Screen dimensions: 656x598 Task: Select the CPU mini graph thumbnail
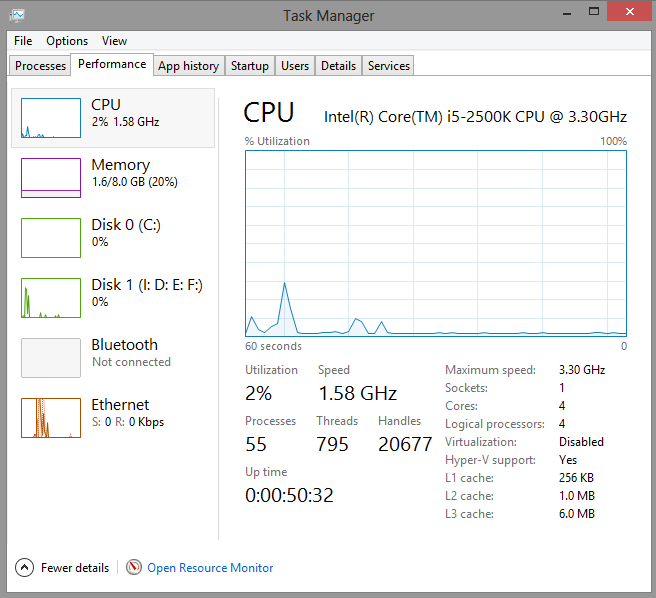coord(51,118)
